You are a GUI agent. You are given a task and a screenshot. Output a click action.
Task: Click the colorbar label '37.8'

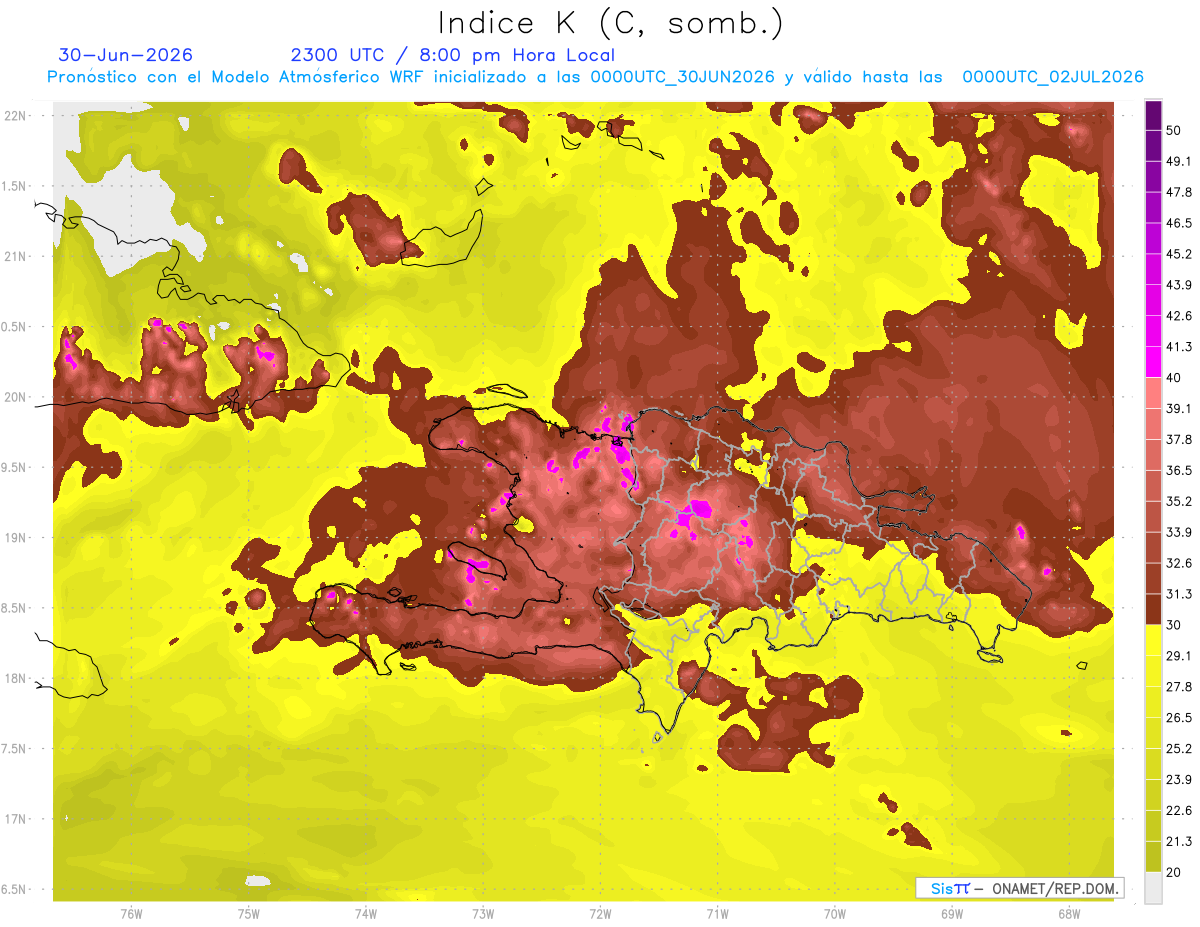click(1179, 439)
